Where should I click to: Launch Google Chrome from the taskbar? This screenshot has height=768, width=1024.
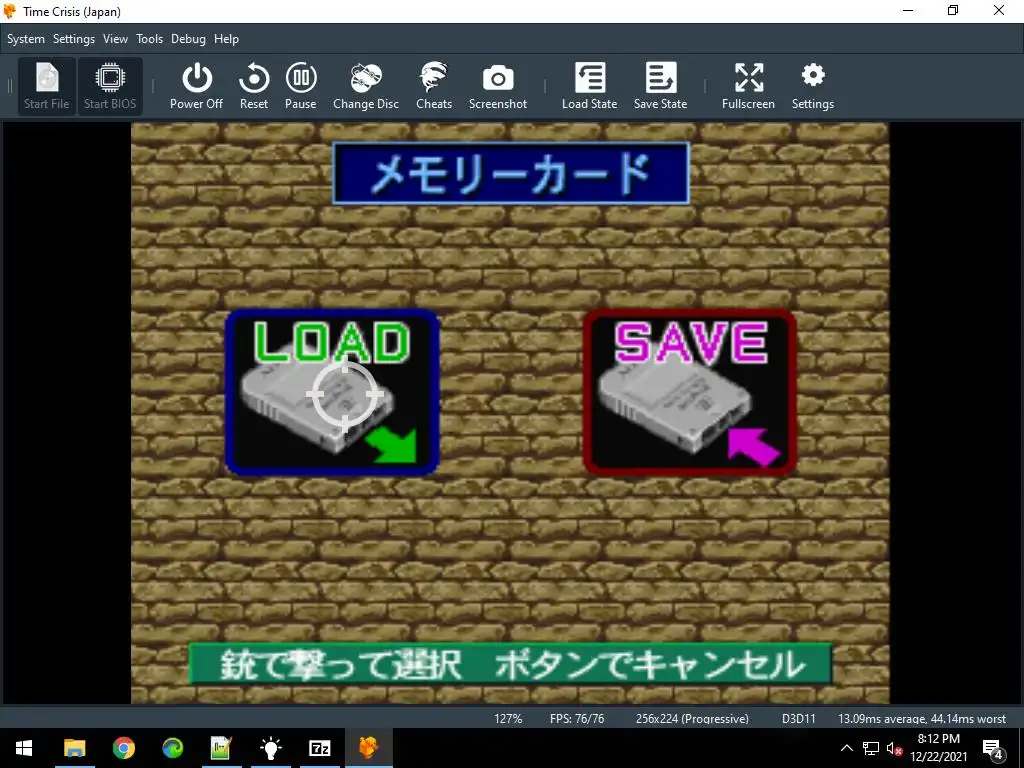point(123,748)
